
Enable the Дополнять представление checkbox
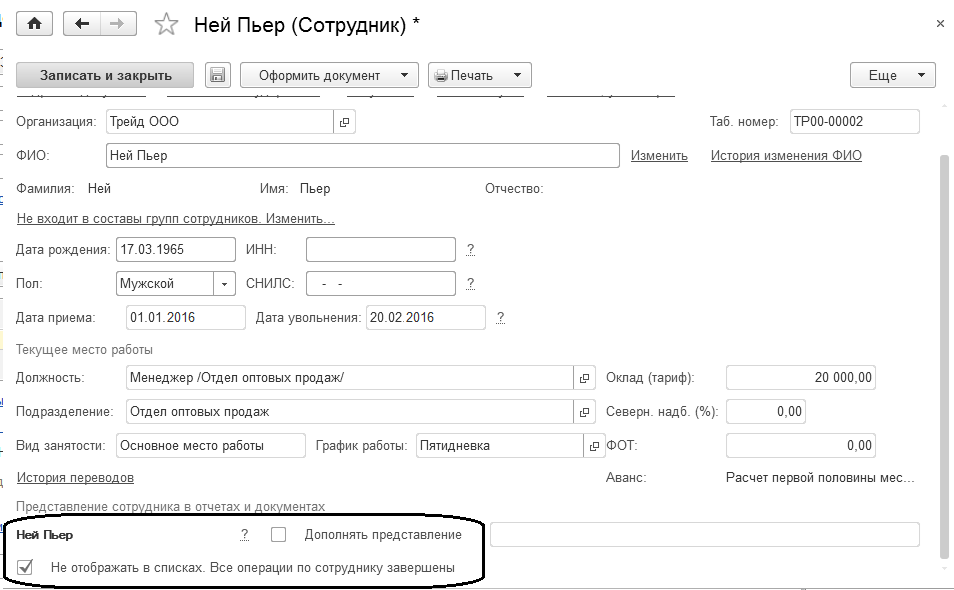(x=279, y=535)
